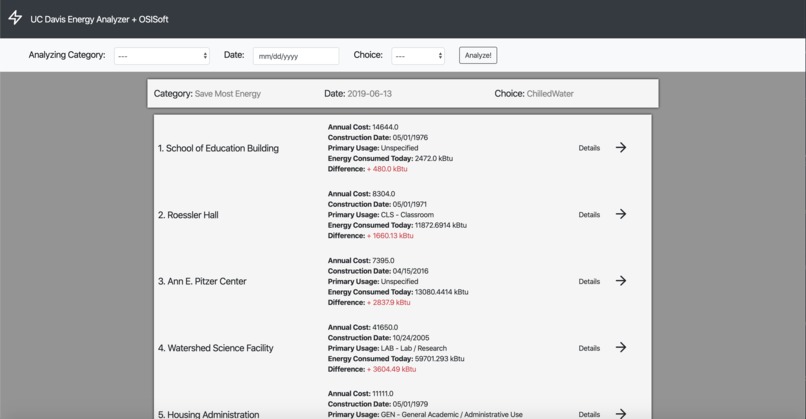Viewport: 806px width, 419px height.
Task: Click the Analyze! button
Action: tap(478, 56)
